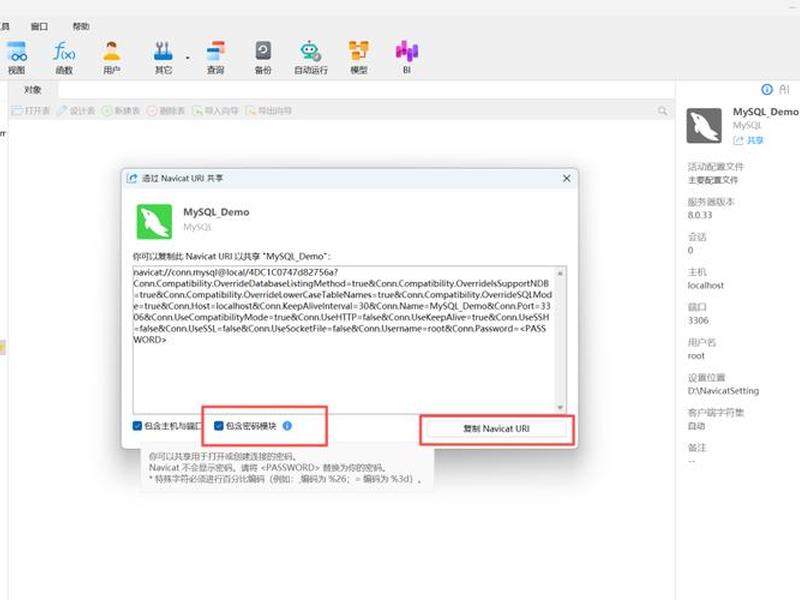Switch to the Objects (对象) tab

[x=33, y=90]
